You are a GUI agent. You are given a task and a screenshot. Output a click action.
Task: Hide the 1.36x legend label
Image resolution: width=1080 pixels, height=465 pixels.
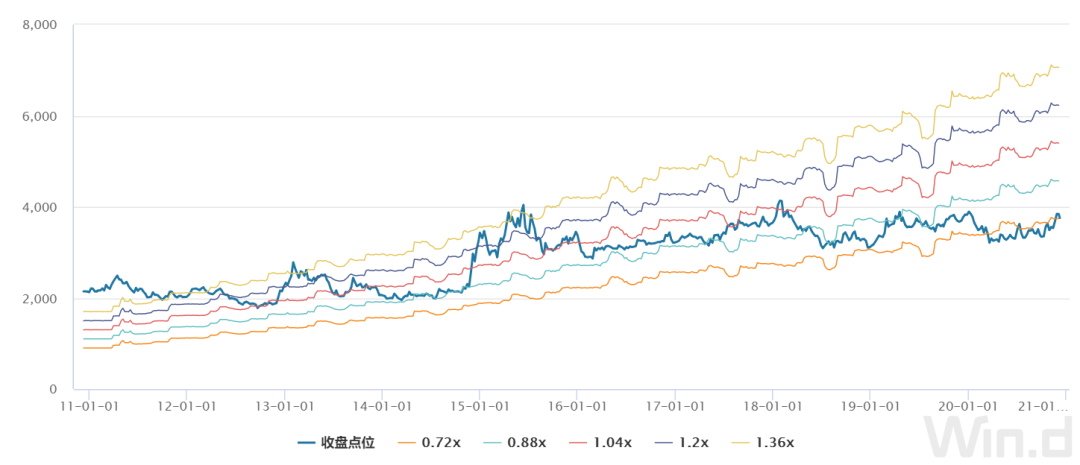click(776, 442)
